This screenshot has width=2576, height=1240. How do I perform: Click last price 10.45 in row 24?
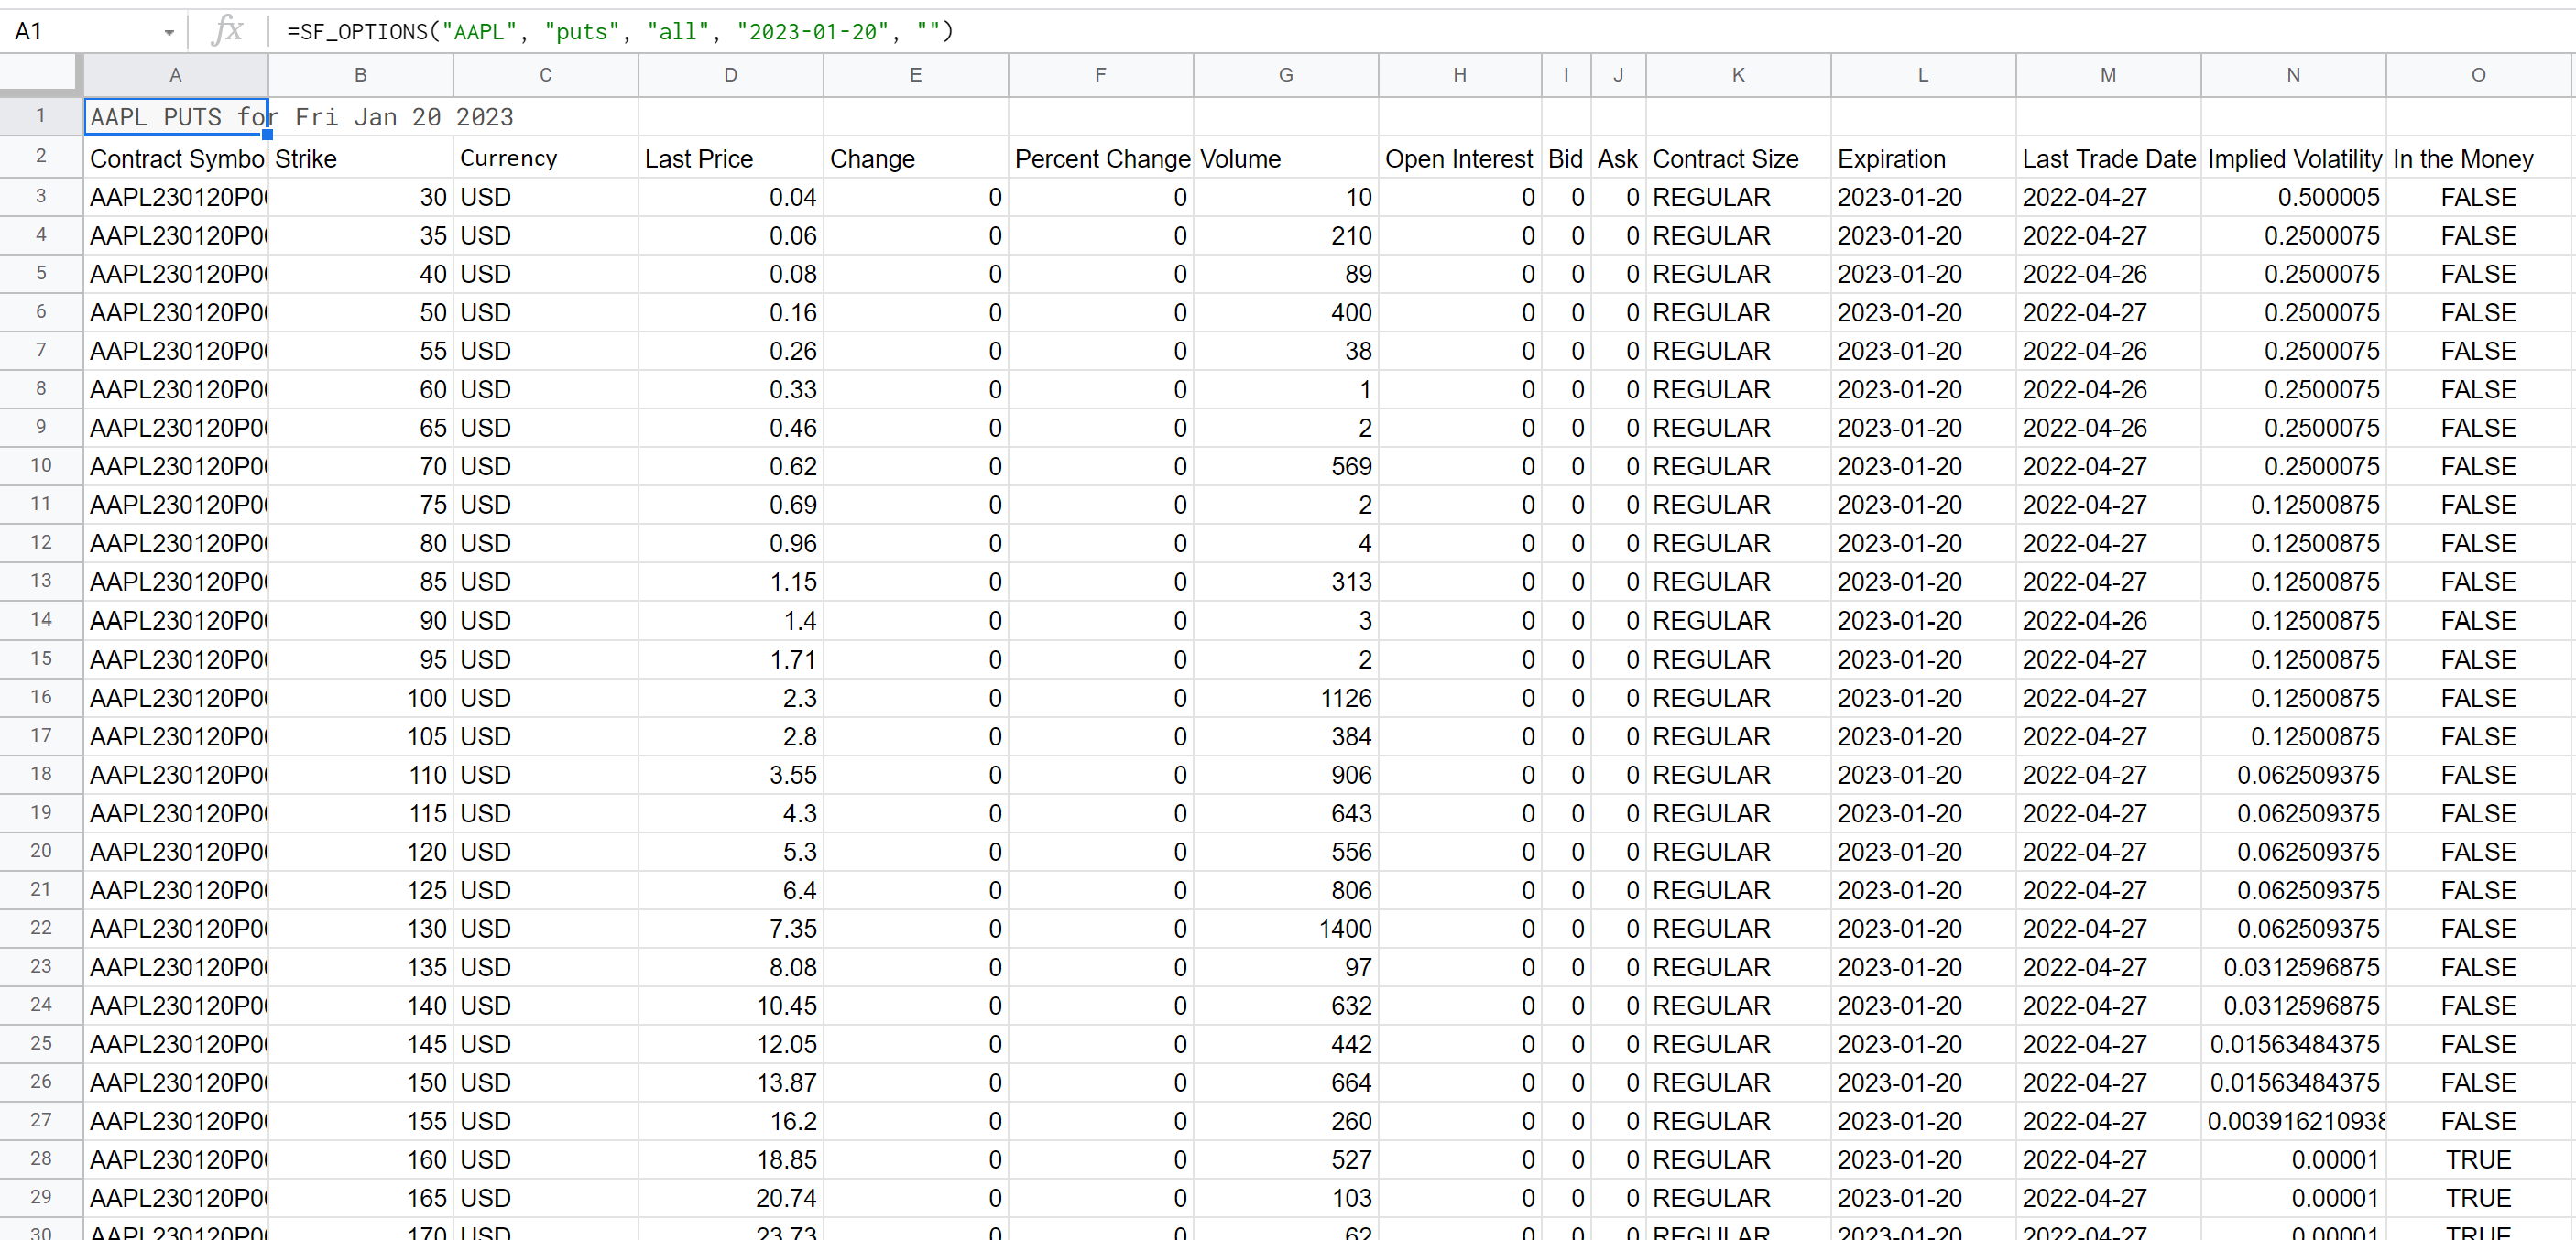(x=730, y=1005)
